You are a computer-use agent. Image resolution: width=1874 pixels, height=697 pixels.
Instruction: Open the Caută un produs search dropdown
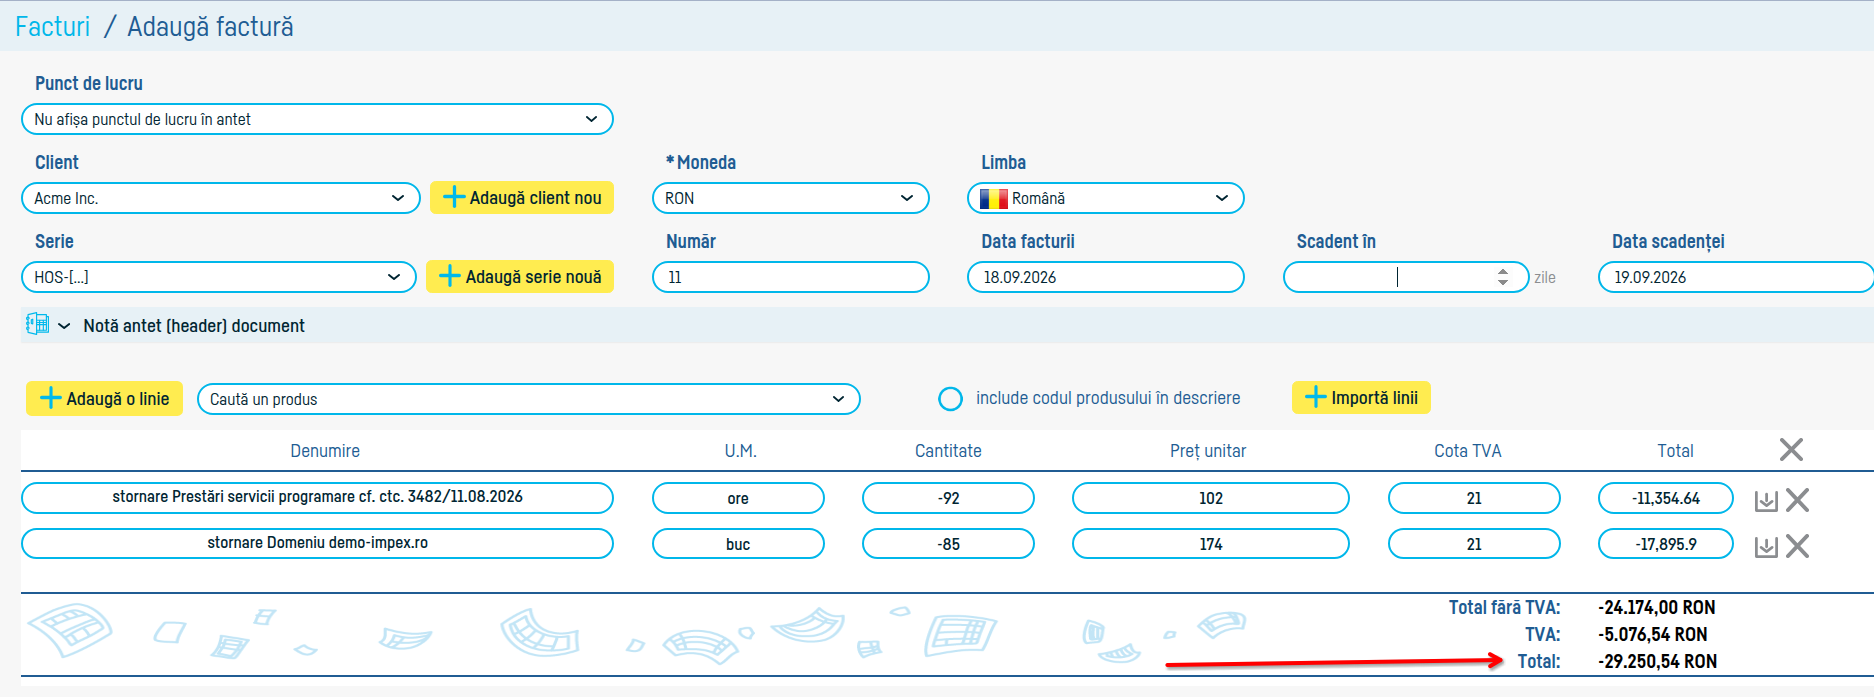(x=528, y=399)
